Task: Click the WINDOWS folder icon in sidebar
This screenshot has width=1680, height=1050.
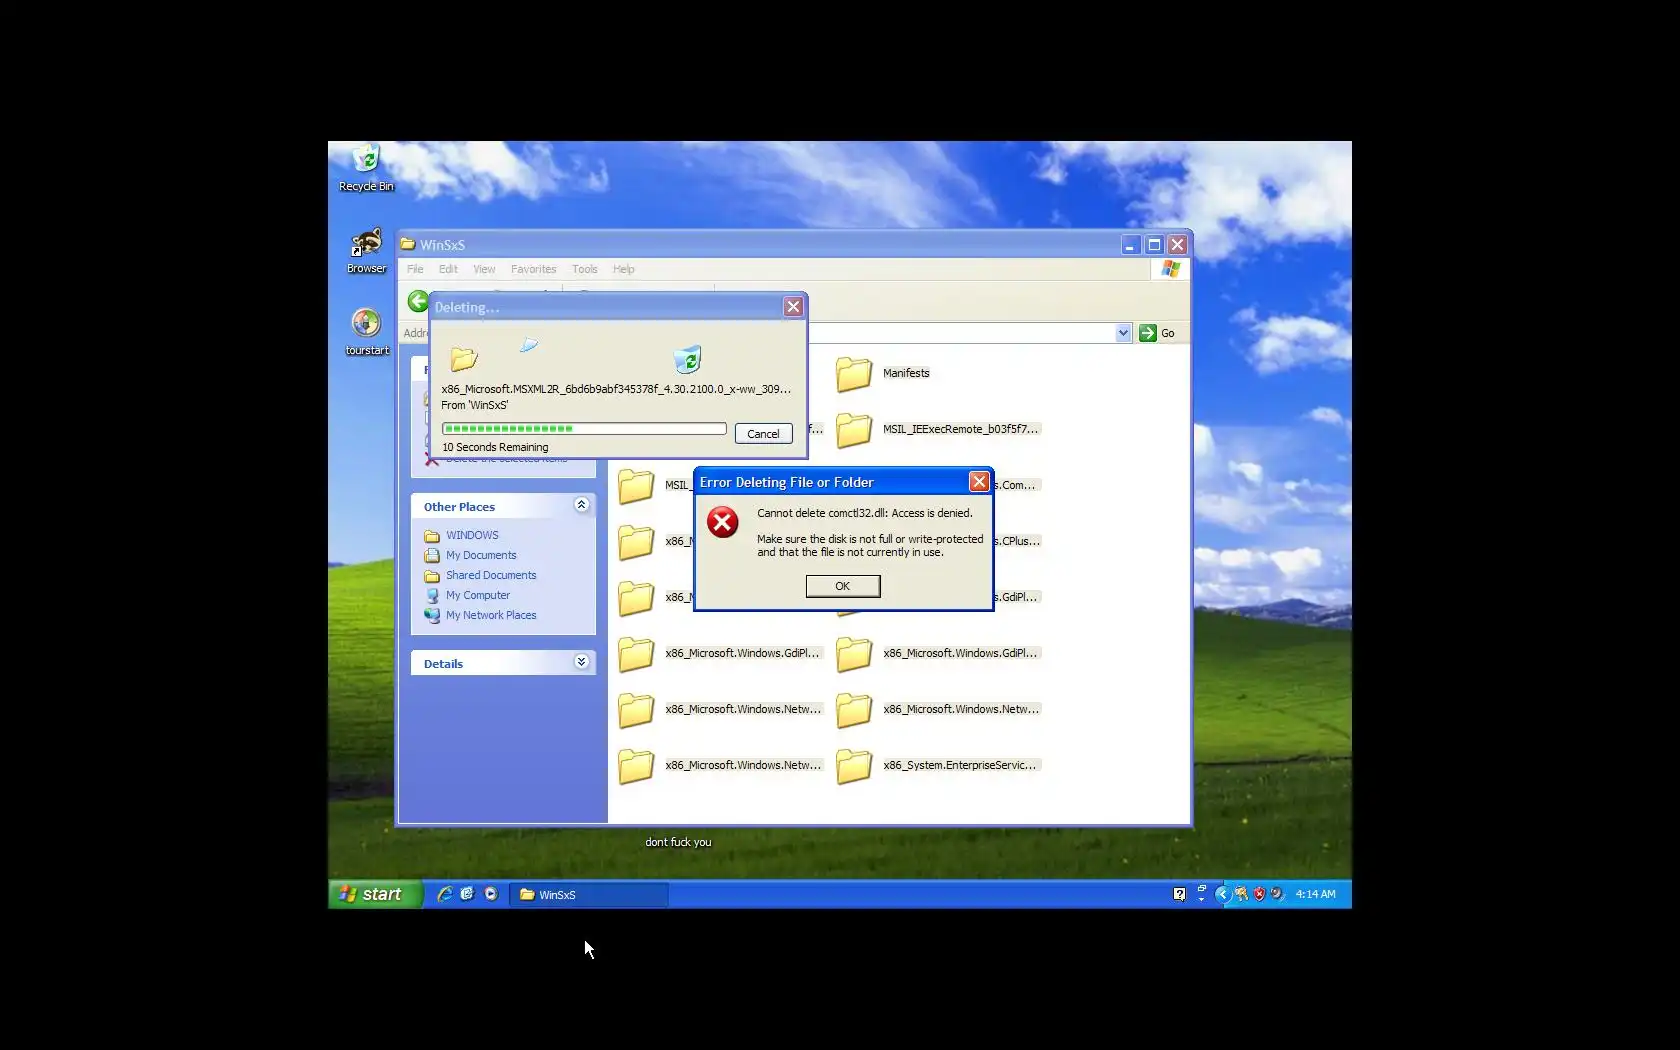Action: tap(432, 536)
